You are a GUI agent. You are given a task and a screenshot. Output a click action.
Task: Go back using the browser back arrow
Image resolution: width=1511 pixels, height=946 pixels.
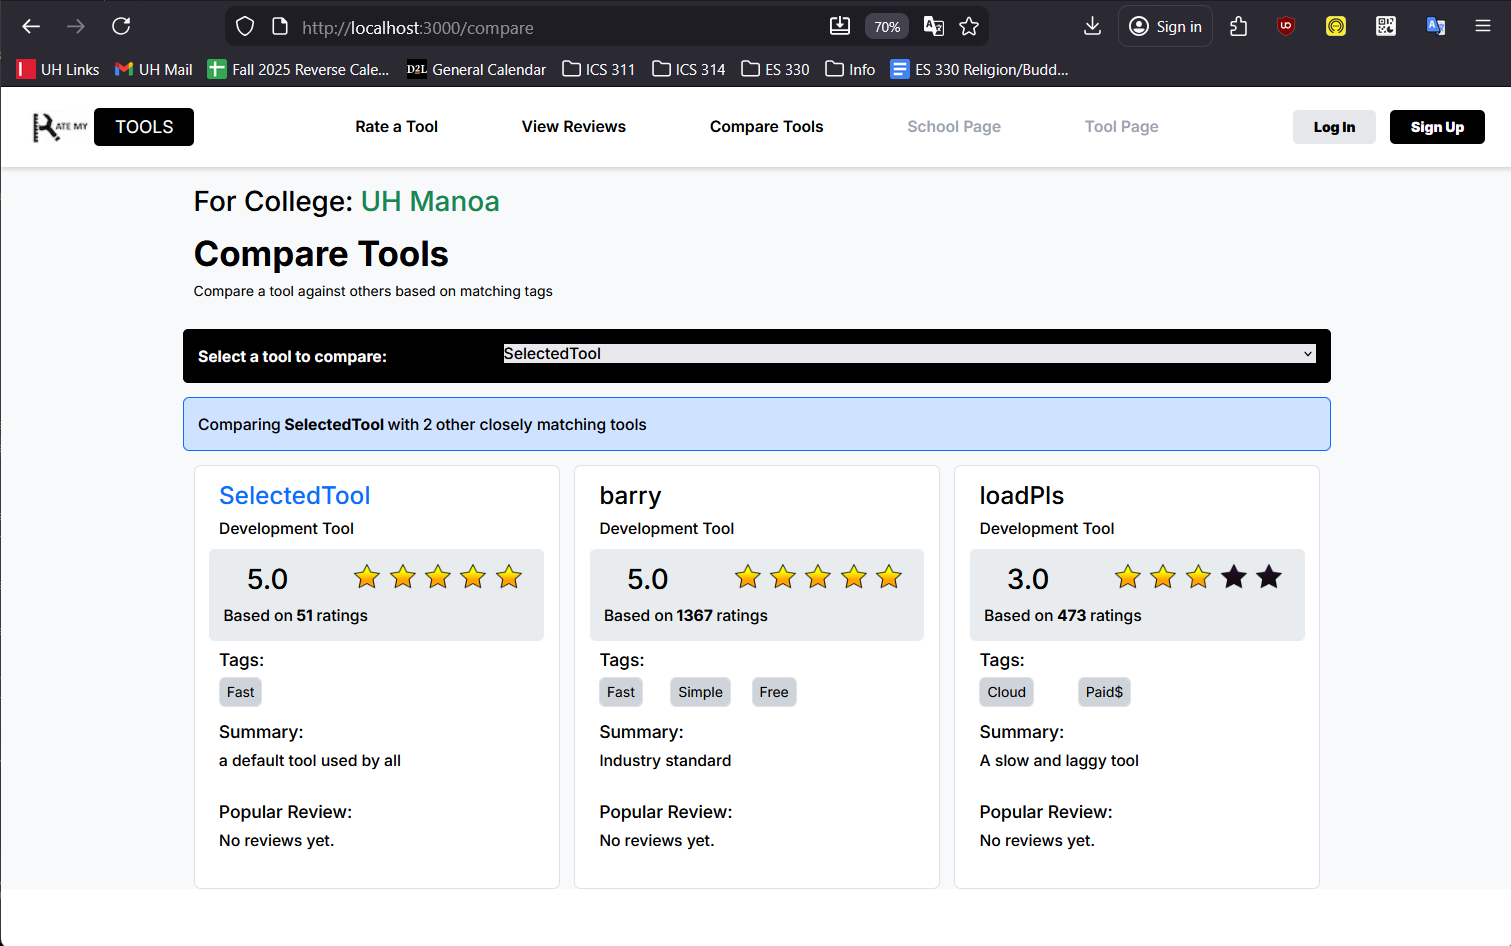pos(31,27)
